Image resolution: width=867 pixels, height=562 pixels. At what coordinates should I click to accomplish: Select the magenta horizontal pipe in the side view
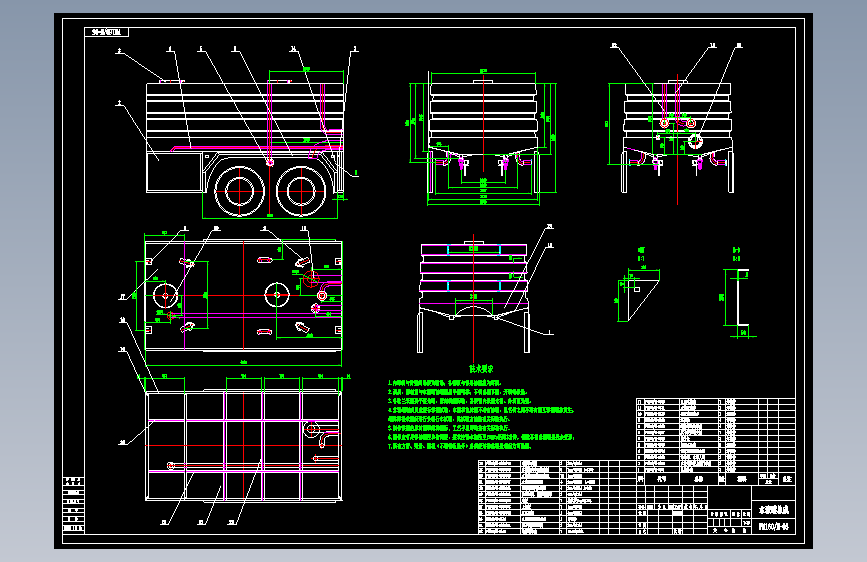point(257,148)
